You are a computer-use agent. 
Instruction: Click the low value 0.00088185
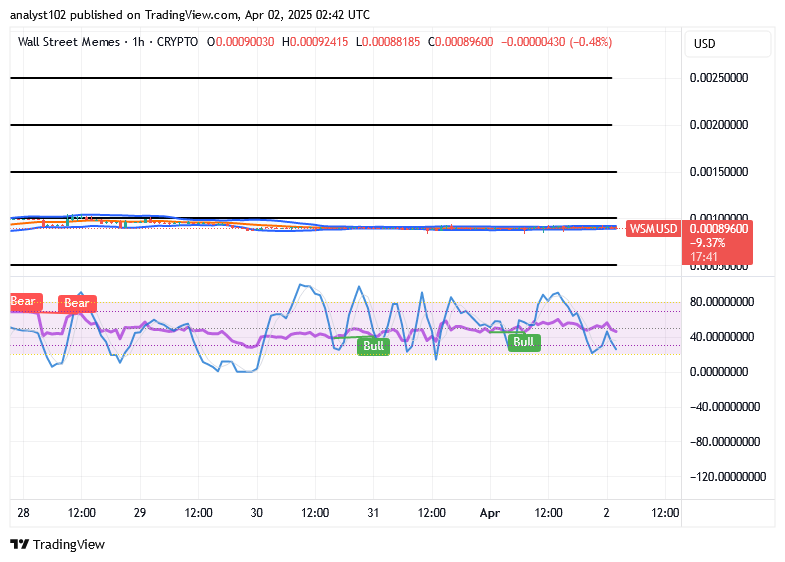pos(391,42)
